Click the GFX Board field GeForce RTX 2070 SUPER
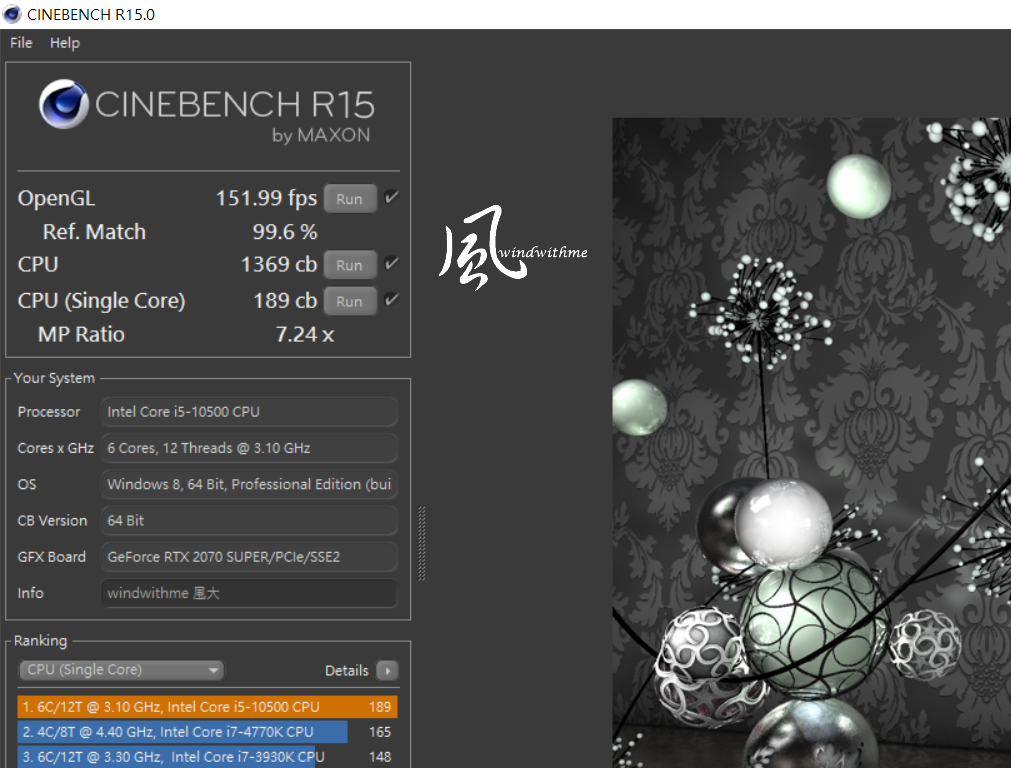 point(249,556)
